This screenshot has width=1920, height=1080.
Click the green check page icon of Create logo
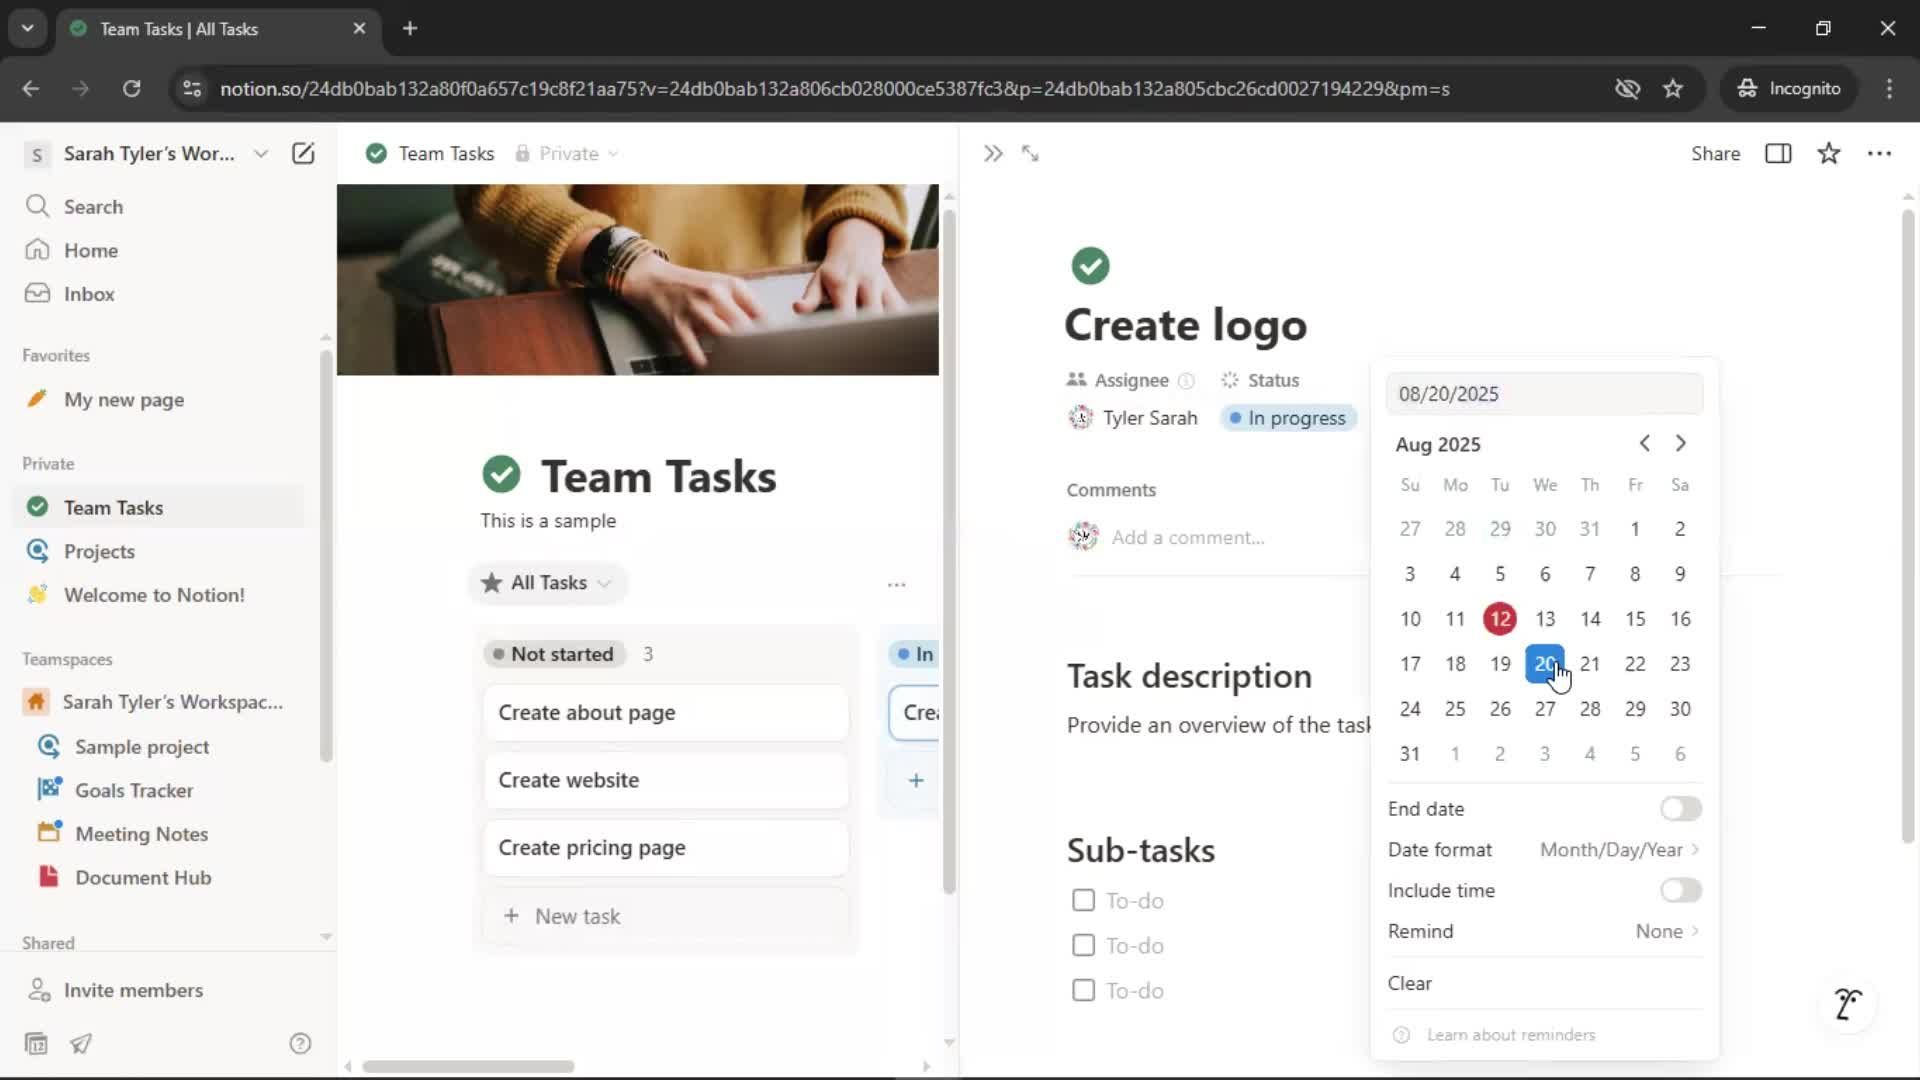pyautogui.click(x=1090, y=266)
